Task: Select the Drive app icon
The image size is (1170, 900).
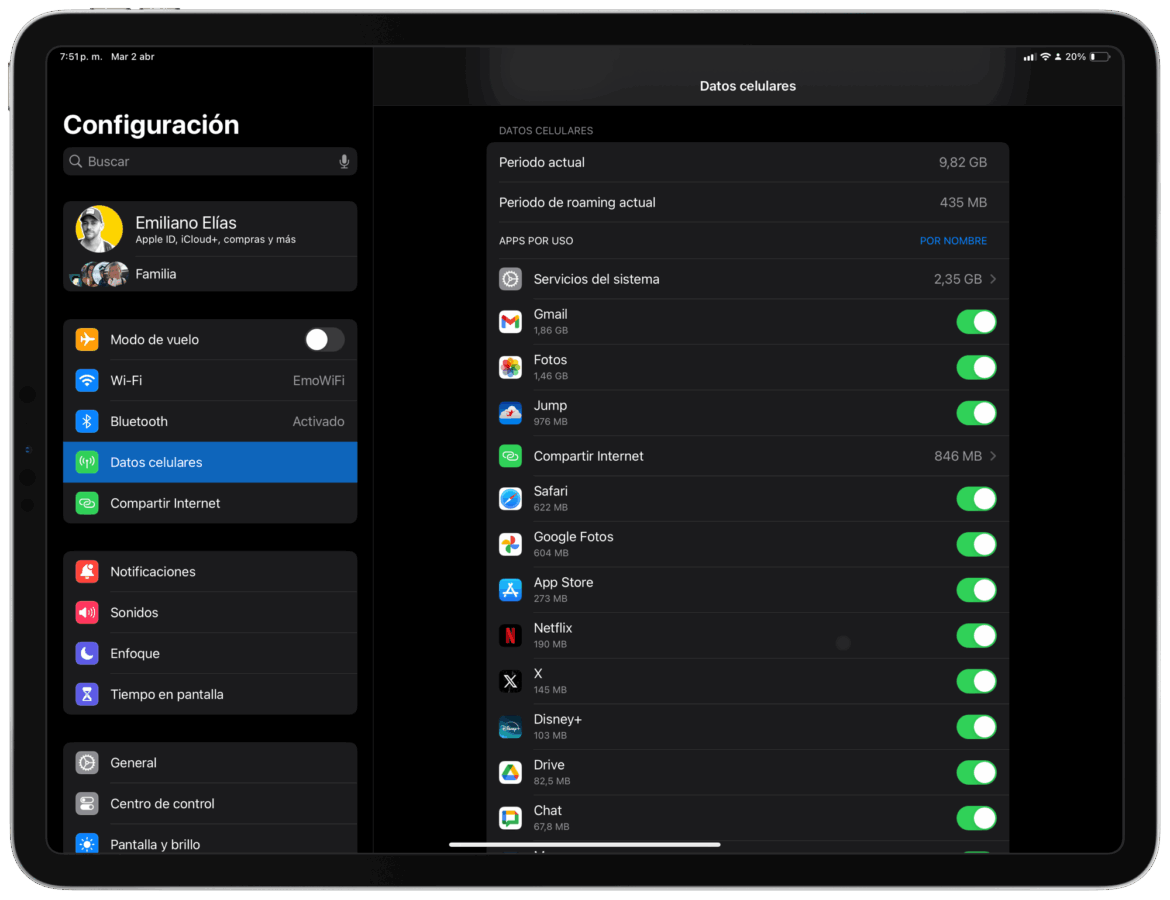Action: click(510, 772)
